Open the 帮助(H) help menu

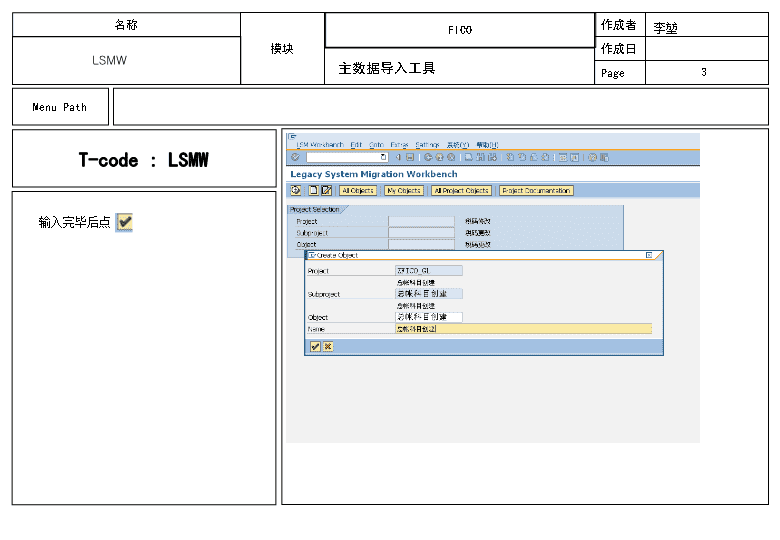[488, 145]
